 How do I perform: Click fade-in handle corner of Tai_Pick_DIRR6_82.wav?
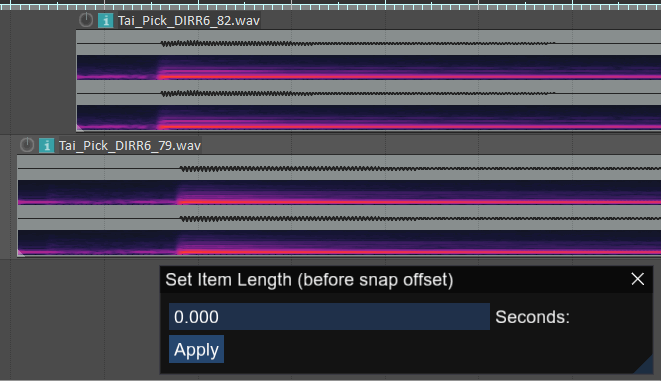point(80,127)
